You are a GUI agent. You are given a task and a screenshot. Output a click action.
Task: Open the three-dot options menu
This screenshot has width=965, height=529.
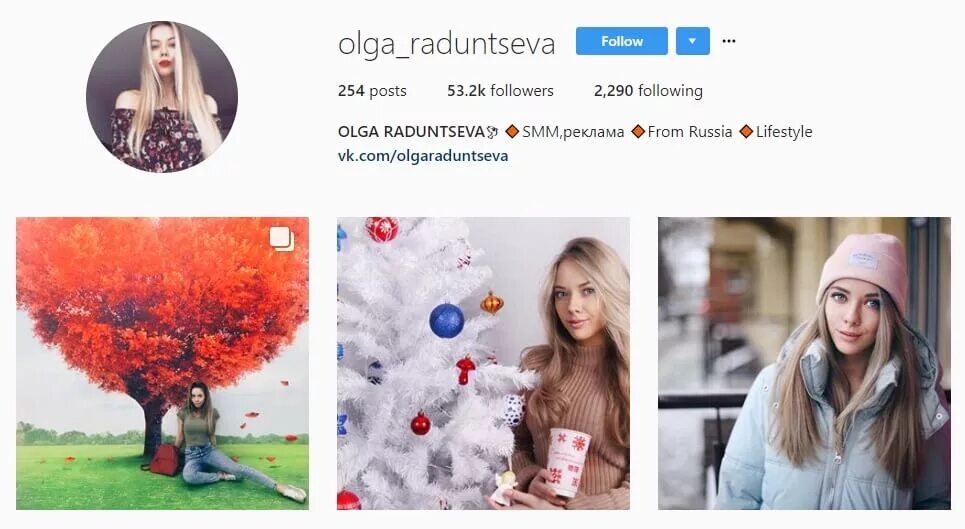point(729,41)
